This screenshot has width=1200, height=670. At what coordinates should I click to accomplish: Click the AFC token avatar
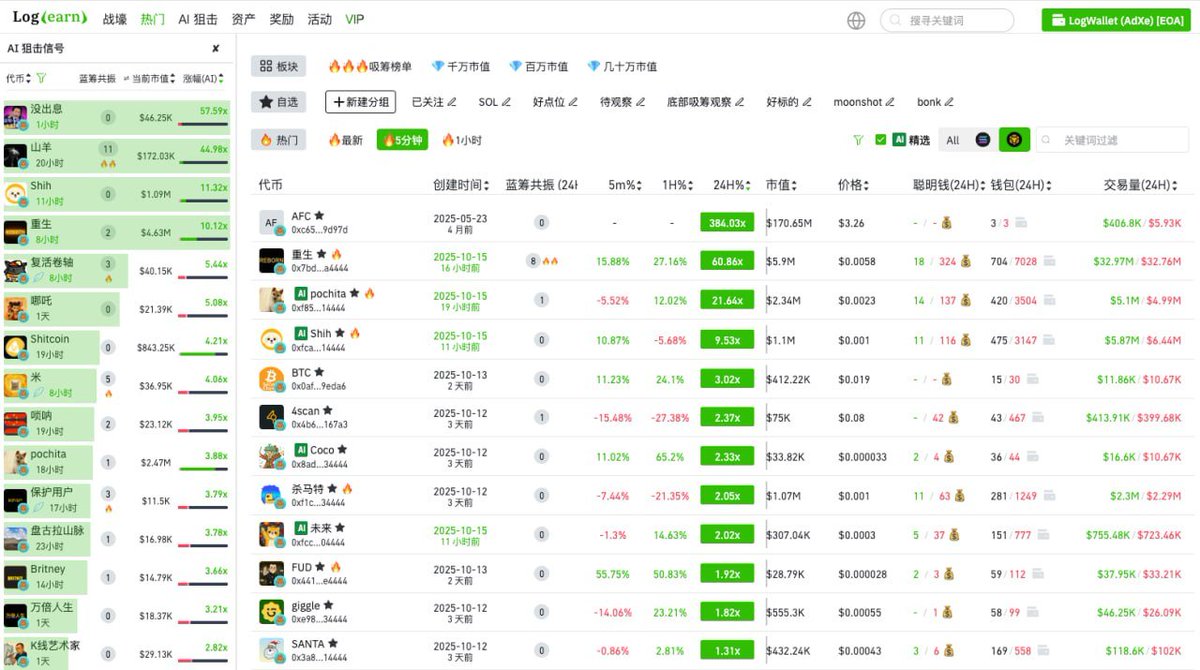pos(272,223)
